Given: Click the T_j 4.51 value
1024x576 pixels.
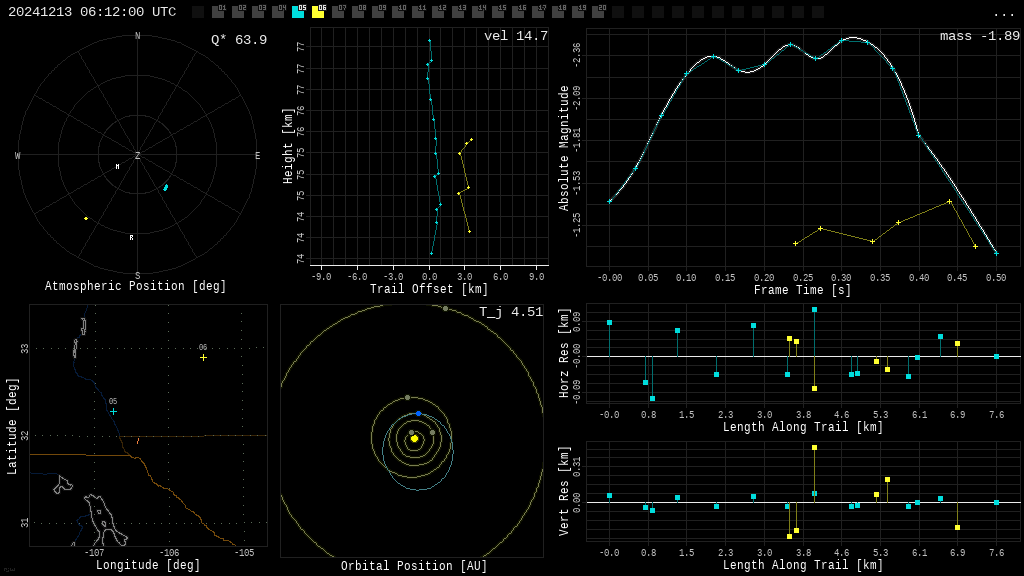Looking at the screenshot, I should [x=511, y=312].
